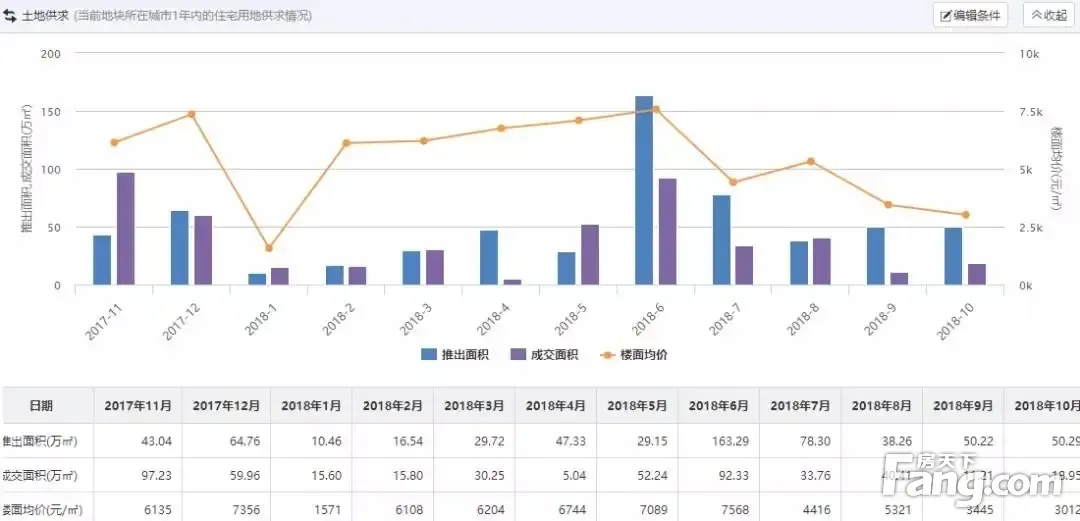The height and width of the screenshot is (521, 1080).
Task: Toggle 成交面积 series in chart legend
Action: point(544,354)
